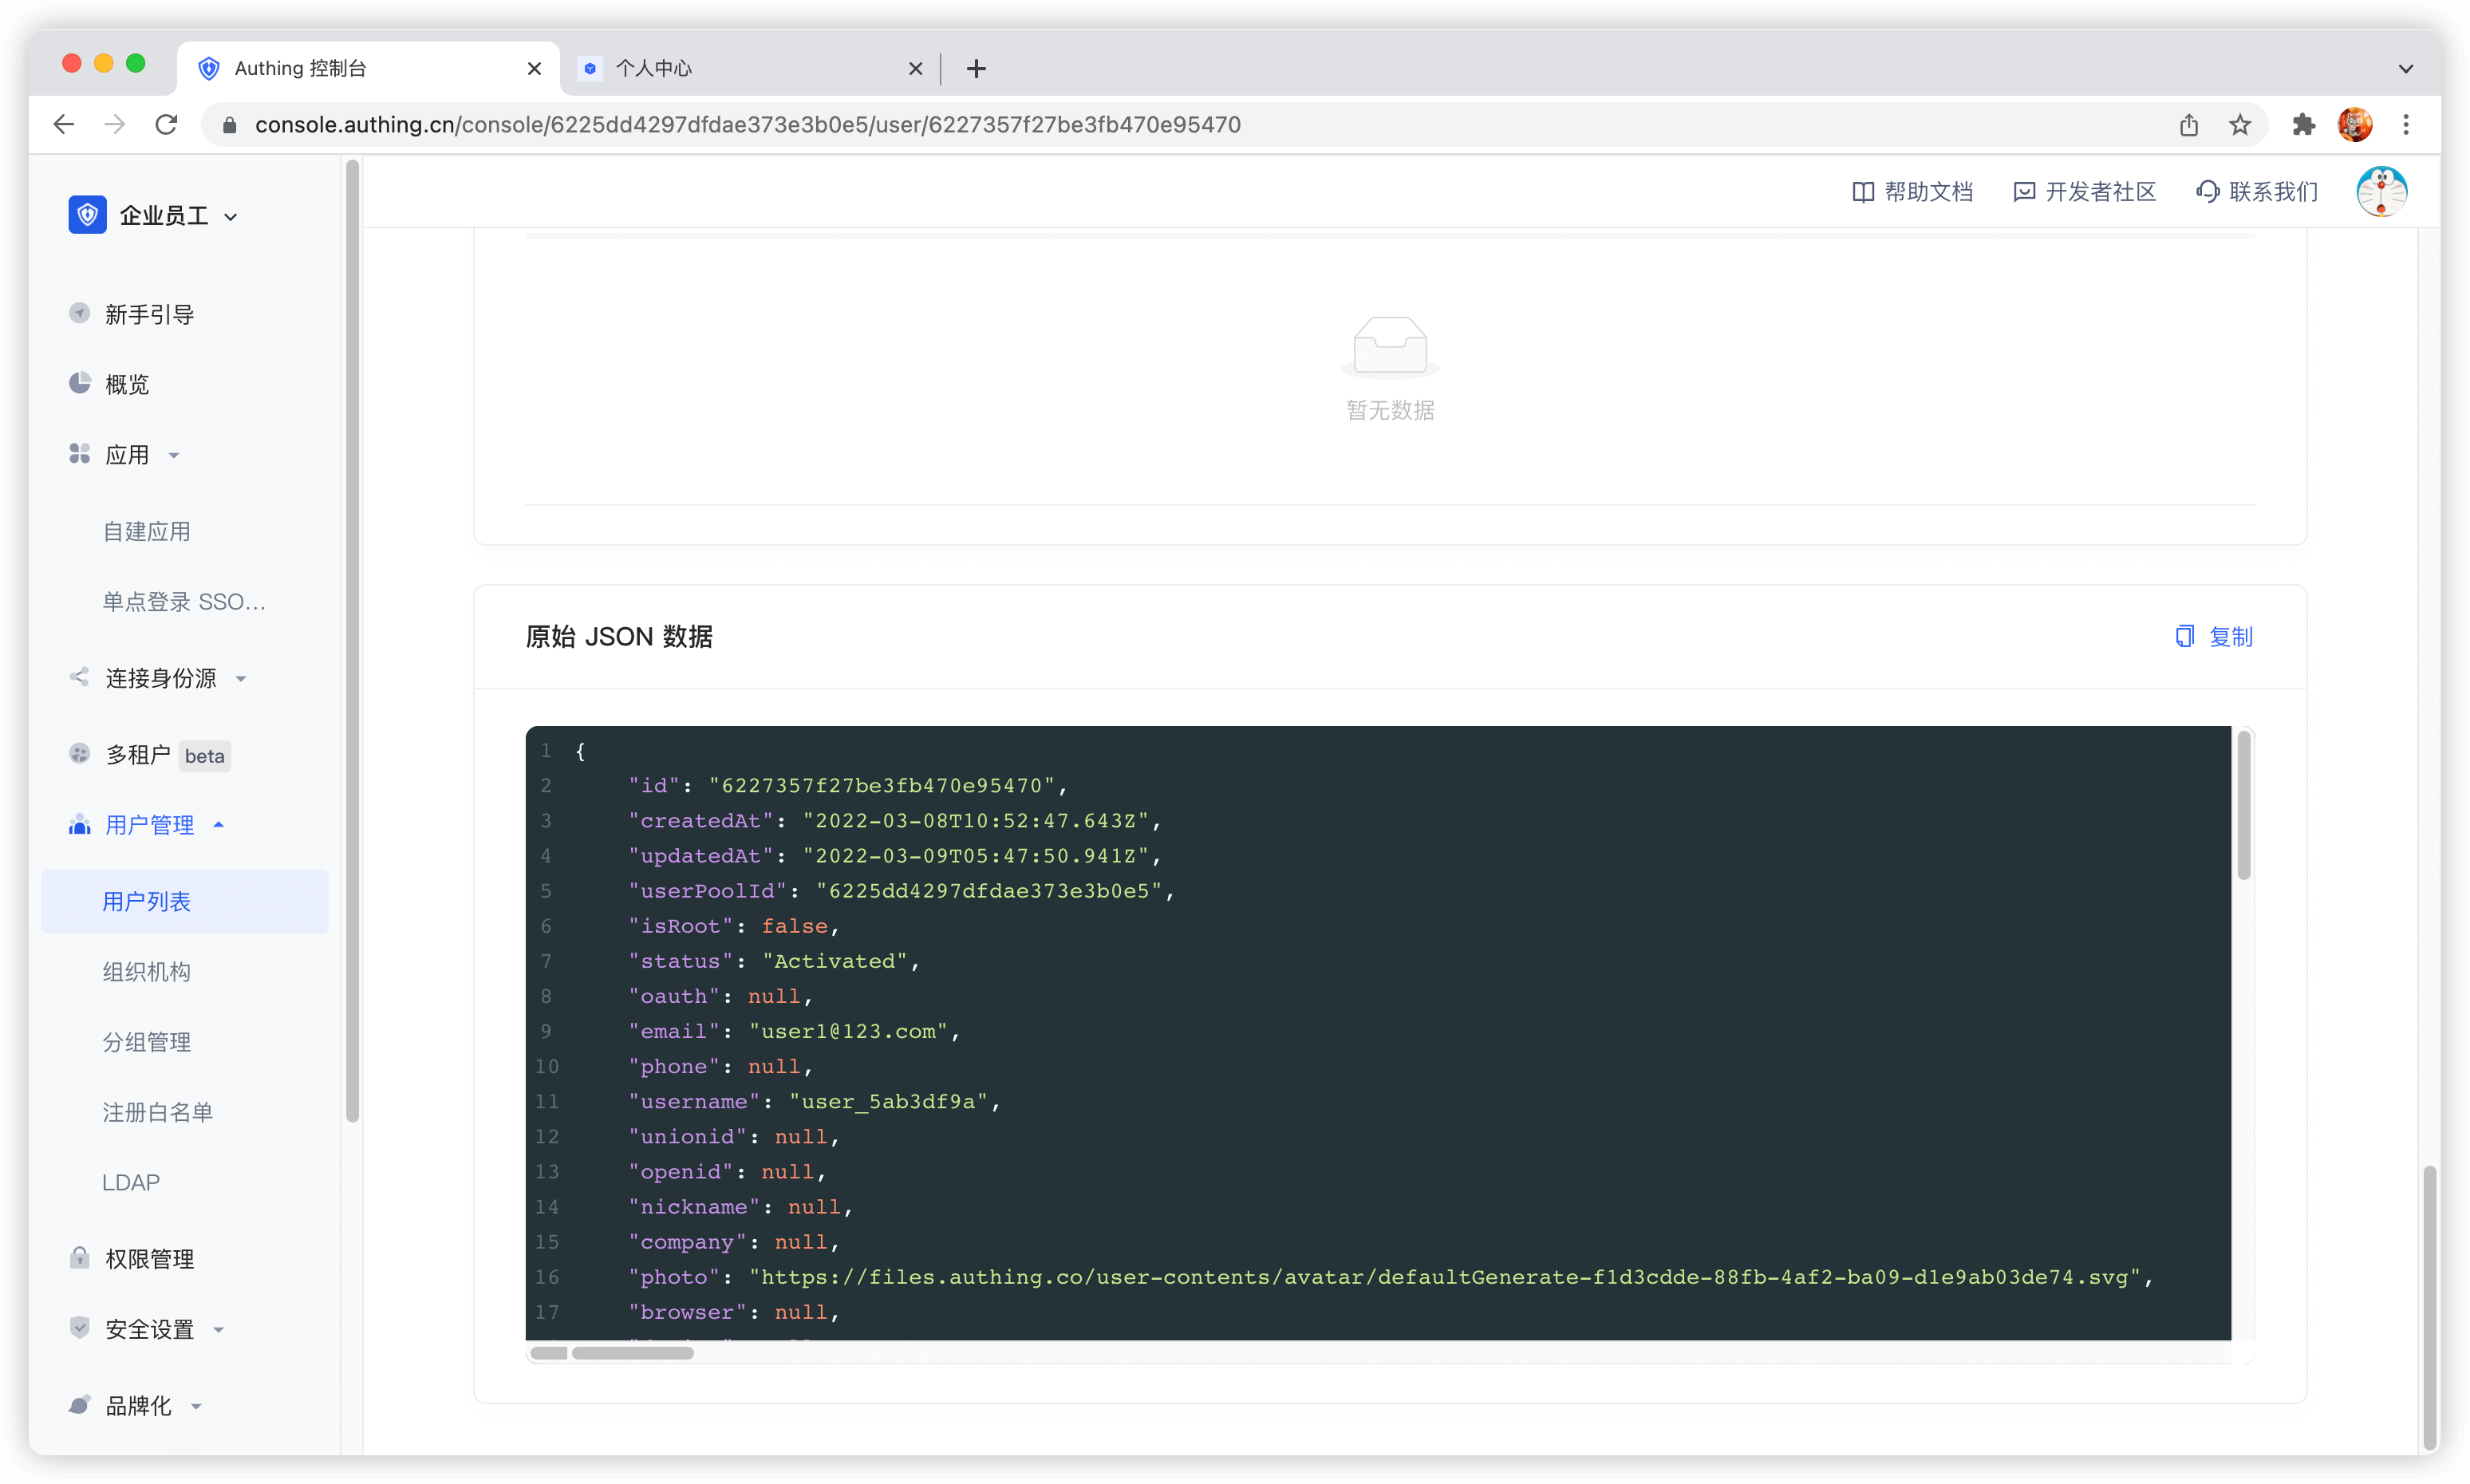Viewport: 2470px width, 1484px height.
Task: Bookmark this page with star icon
Action: click(2239, 125)
